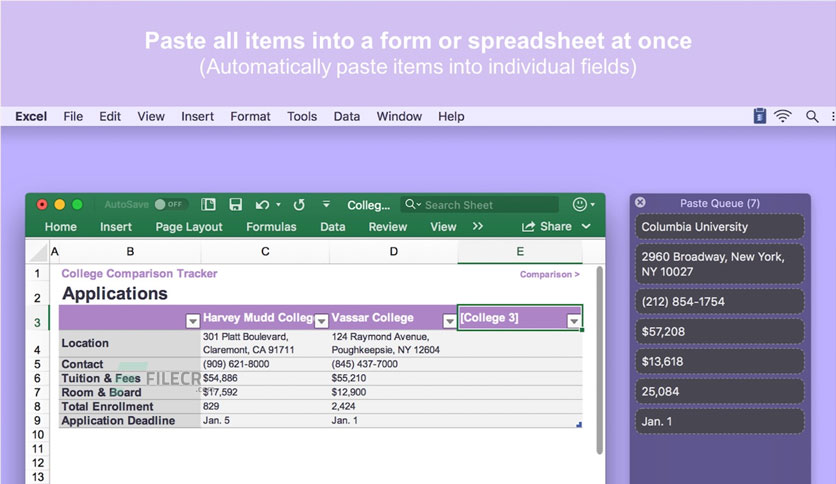Viewport: 836px width, 484px height.
Task: Click the Excel sidebar layout icon
Action: coord(208,205)
